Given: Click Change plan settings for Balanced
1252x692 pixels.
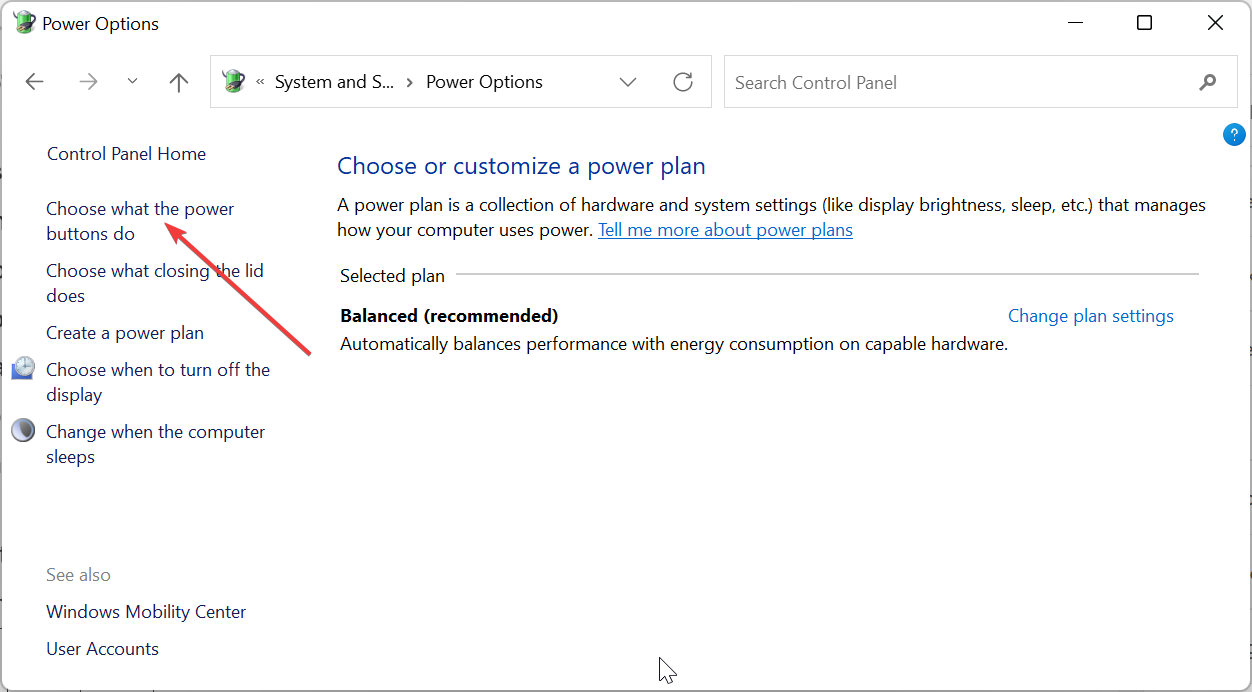Looking at the screenshot, I should pyautogui.click(x=1091, y=316).
